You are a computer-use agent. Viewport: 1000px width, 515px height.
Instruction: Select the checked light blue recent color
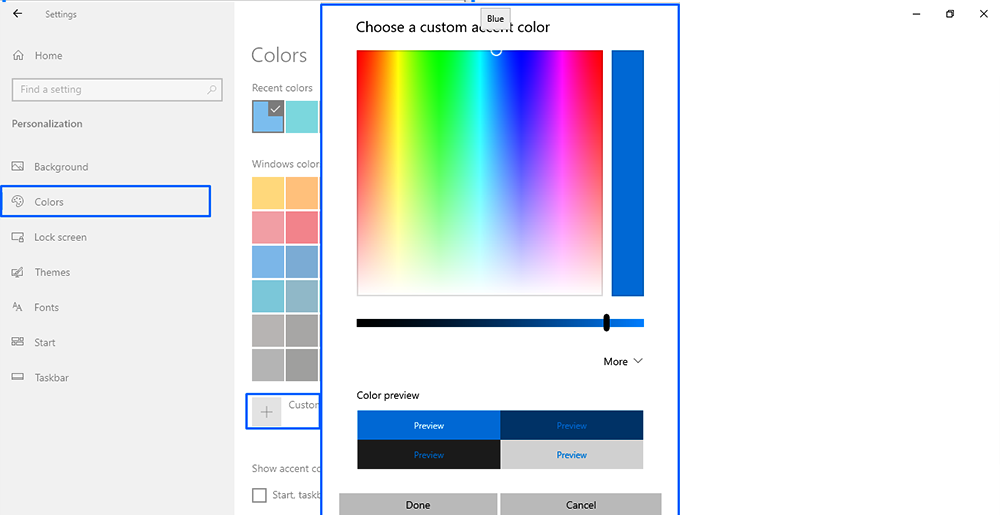268,116
